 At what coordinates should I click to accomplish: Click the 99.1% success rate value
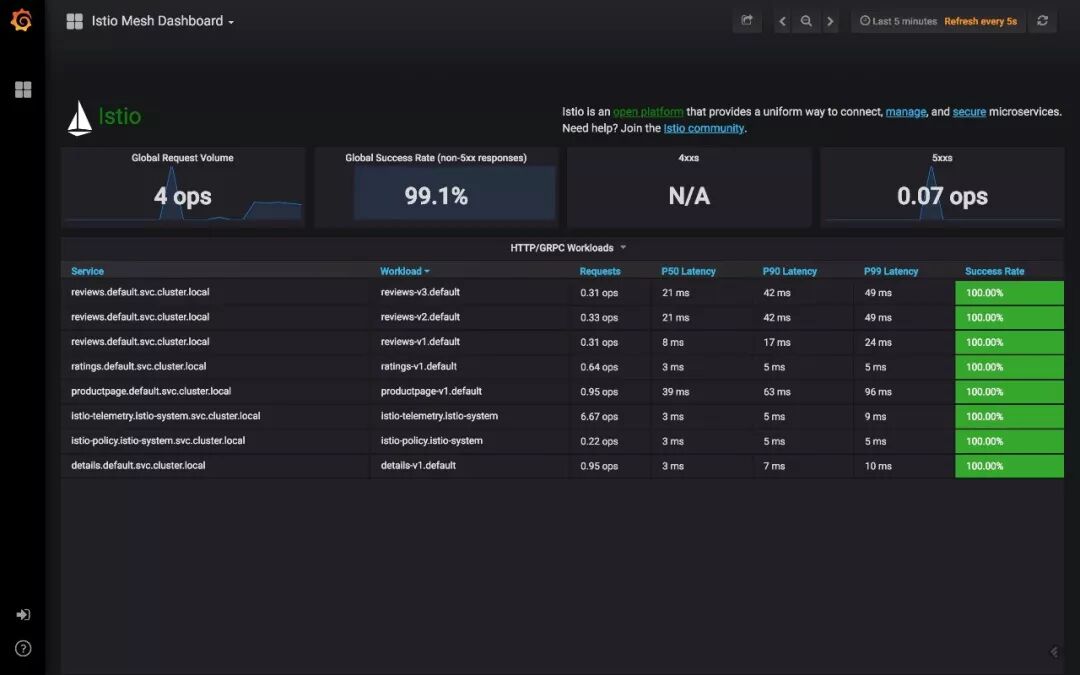tap(436, 196)
